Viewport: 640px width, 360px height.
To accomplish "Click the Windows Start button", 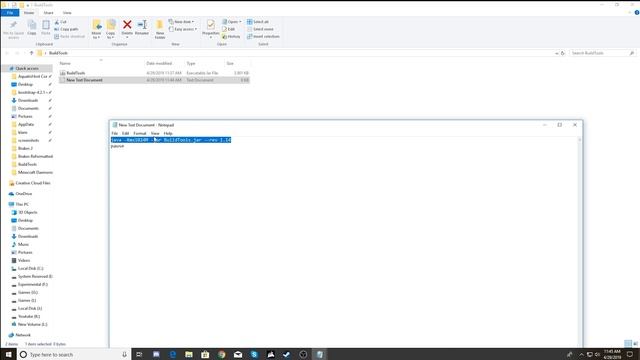I will [8, 354].
